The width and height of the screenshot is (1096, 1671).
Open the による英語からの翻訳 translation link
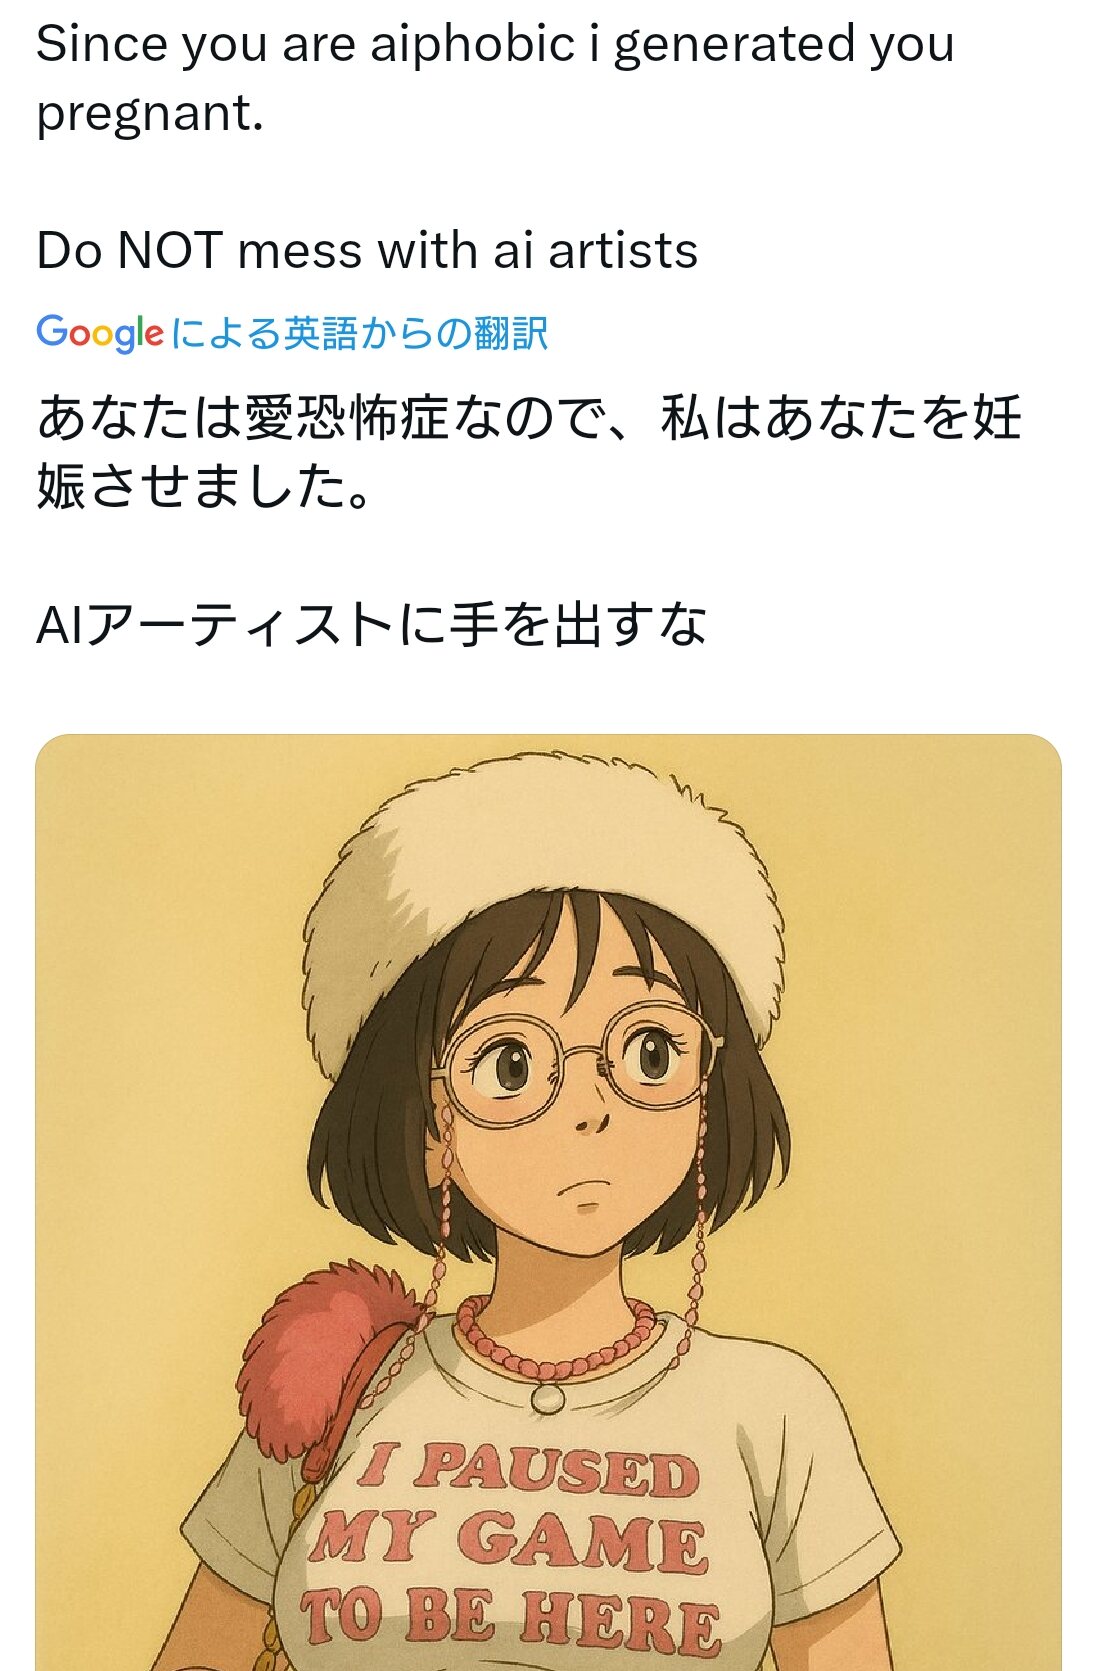360,333
